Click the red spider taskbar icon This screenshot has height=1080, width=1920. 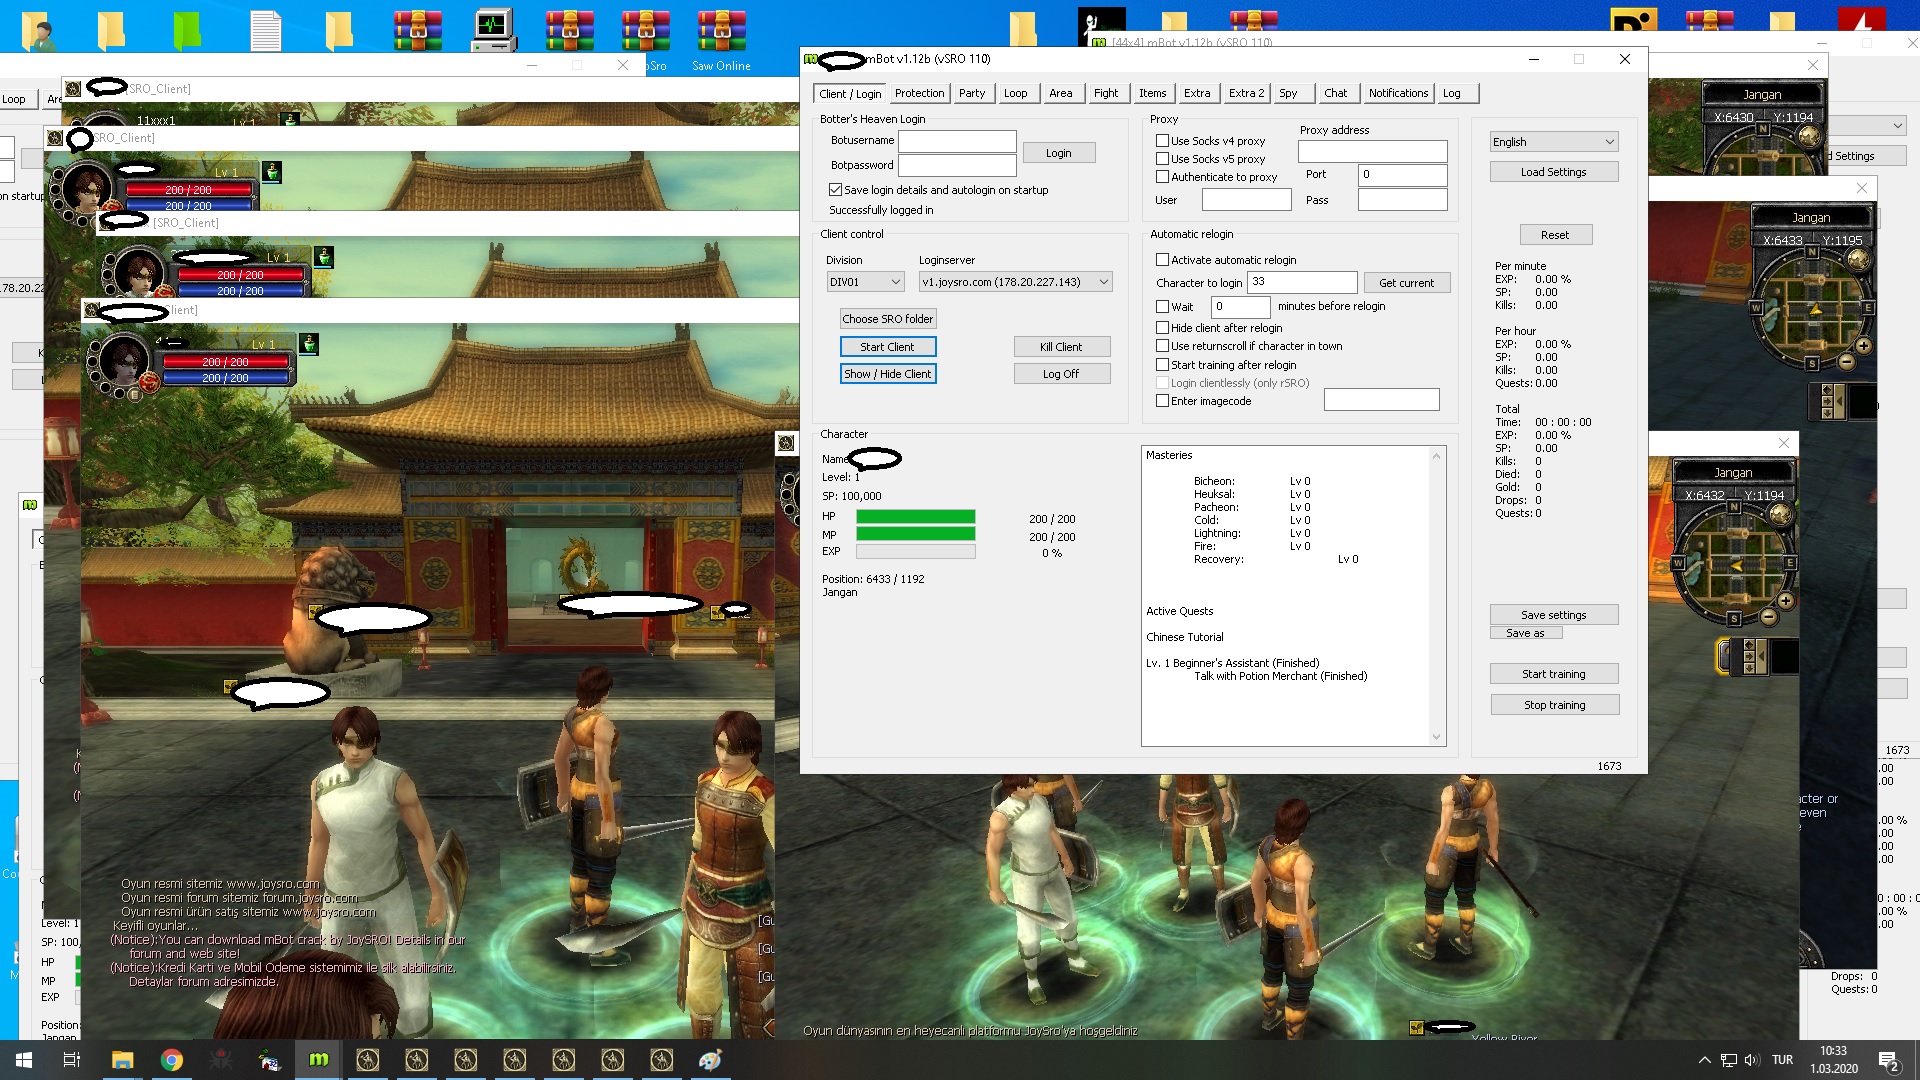[221, 1060]
